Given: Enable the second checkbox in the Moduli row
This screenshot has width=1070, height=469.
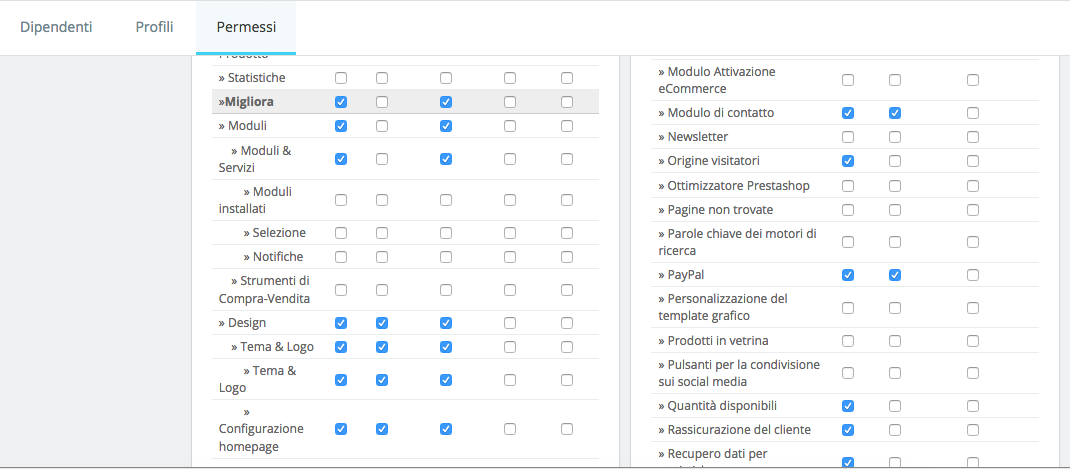Looking at the screenshot, I should pyautogui.click(x=382, y=126).
